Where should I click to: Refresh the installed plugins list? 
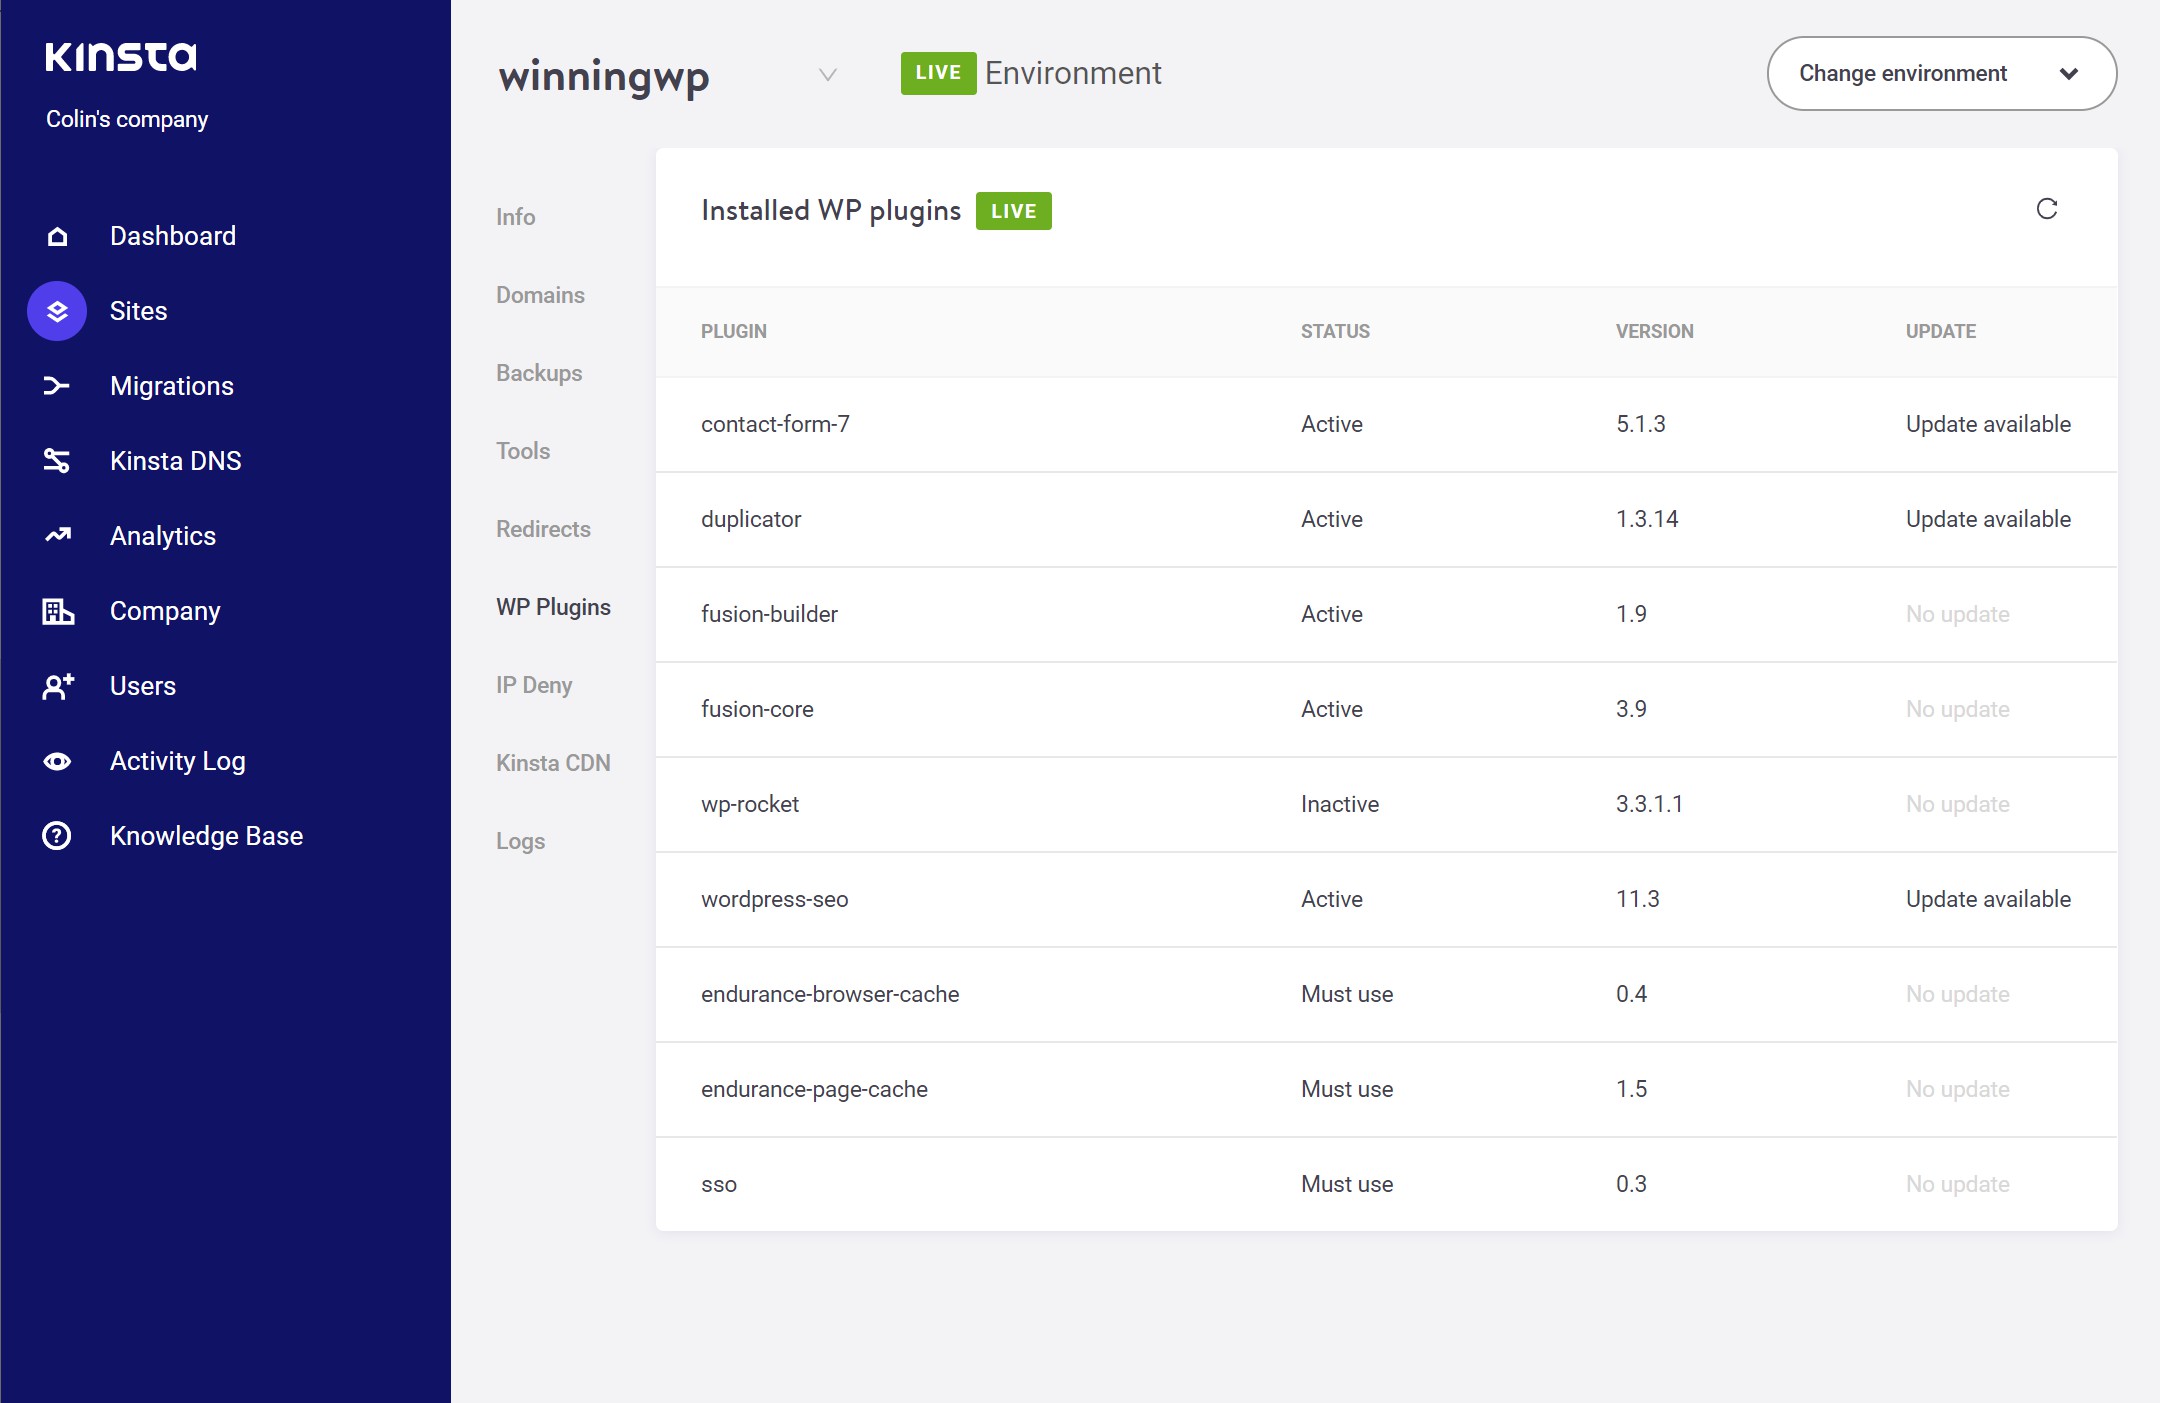2047,208
